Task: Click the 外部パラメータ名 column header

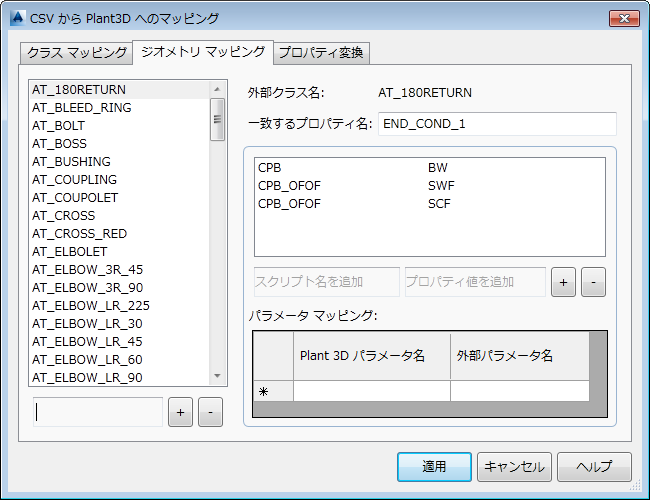Action: tap(520, 356)
